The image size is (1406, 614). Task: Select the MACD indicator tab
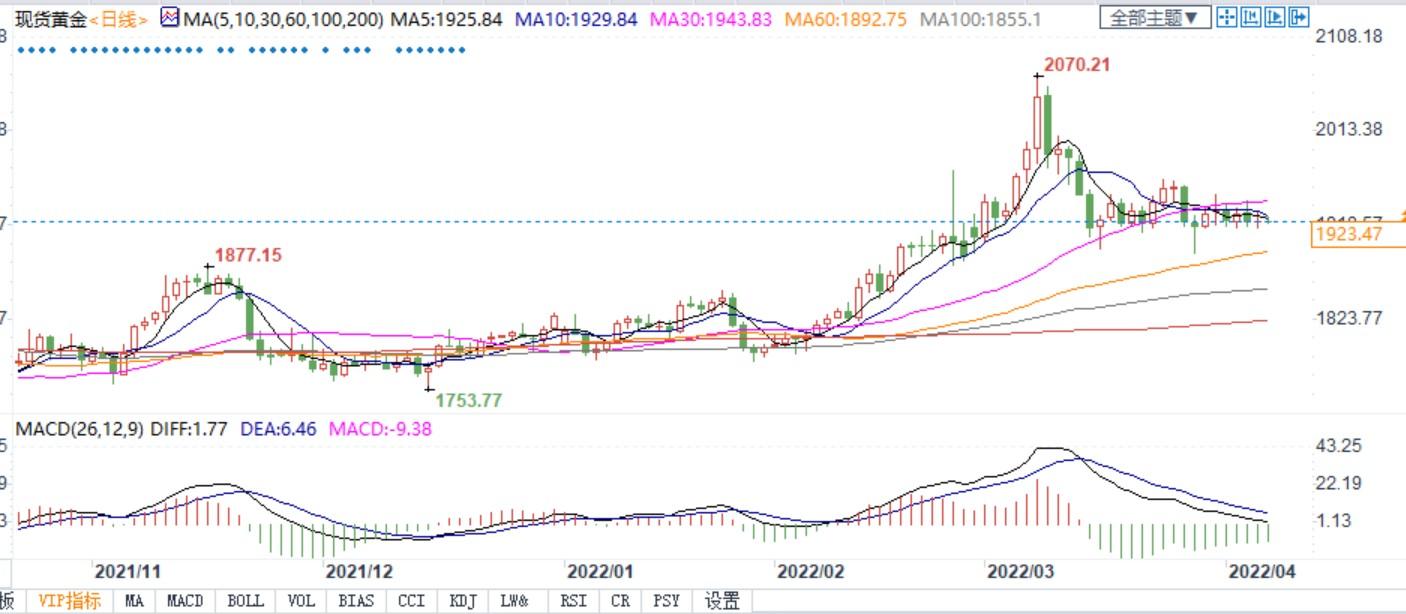[x=185, y=601]
